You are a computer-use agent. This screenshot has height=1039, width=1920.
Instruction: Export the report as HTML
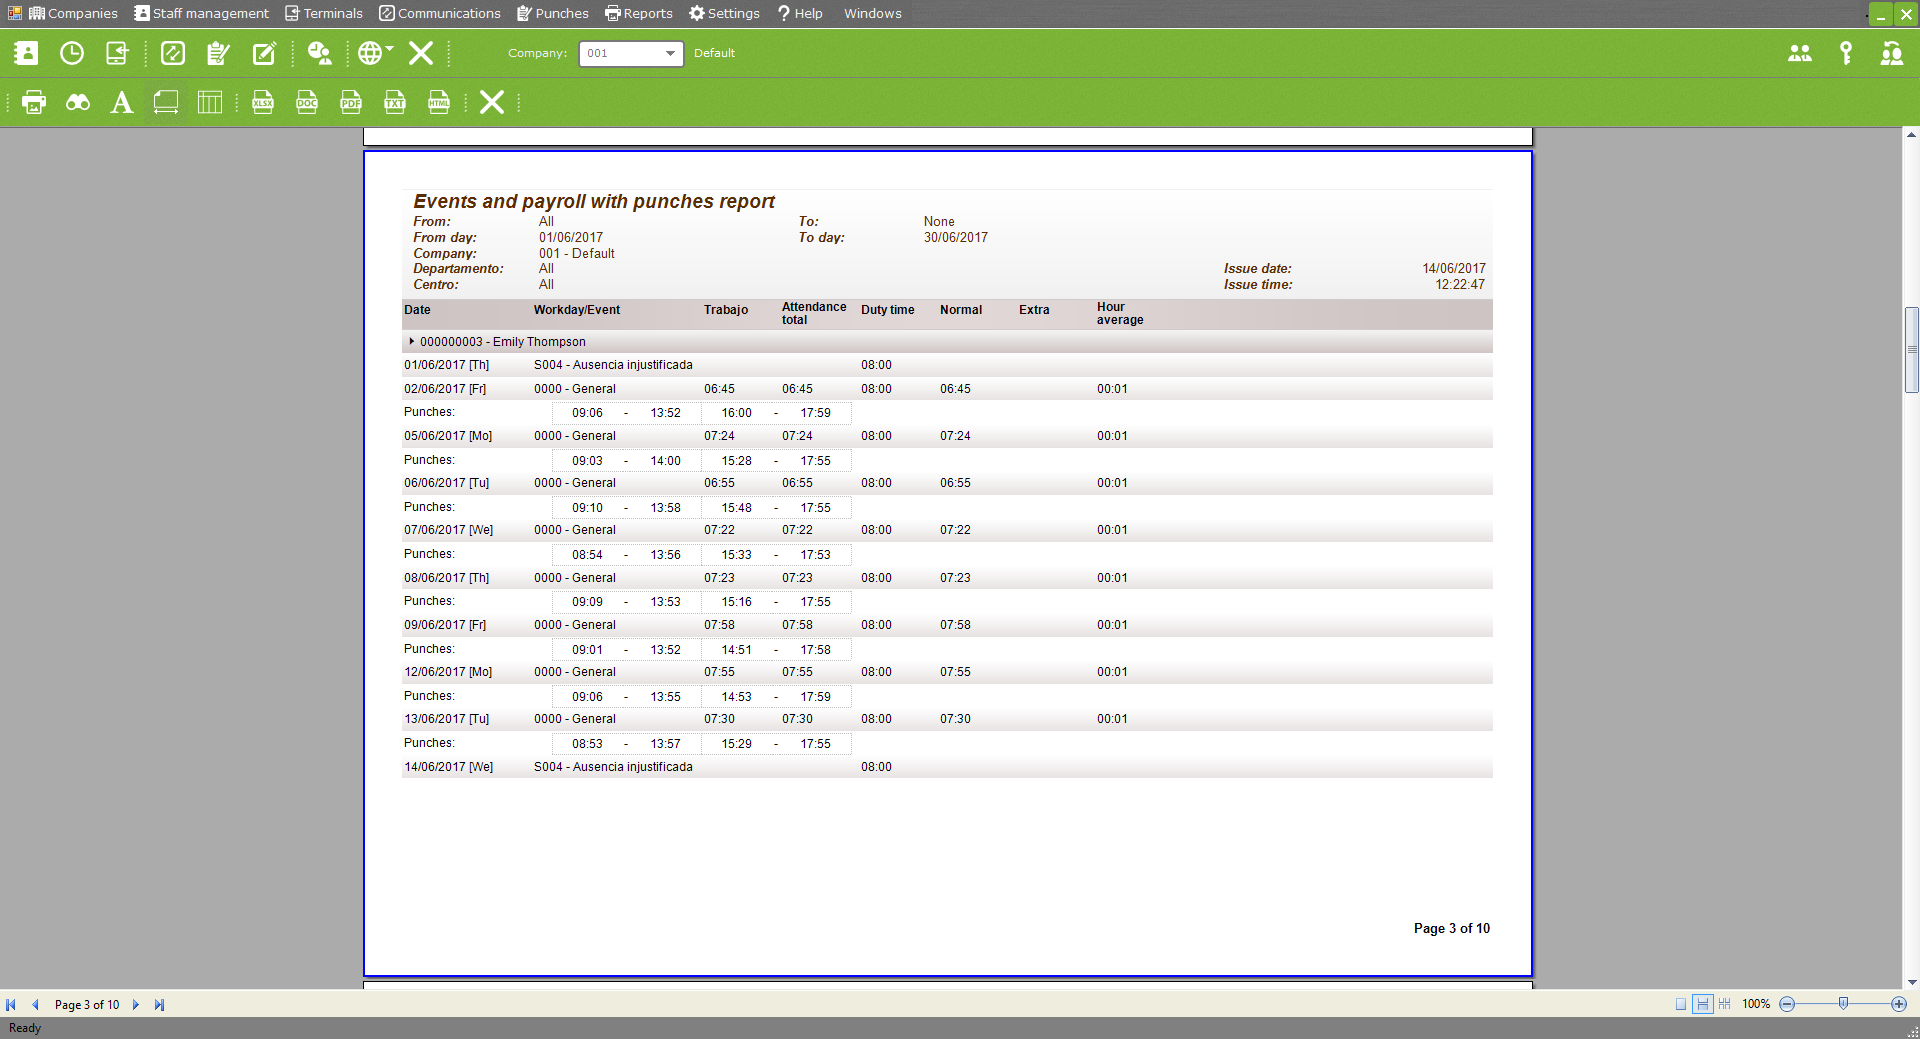click(x=439, y=102)
